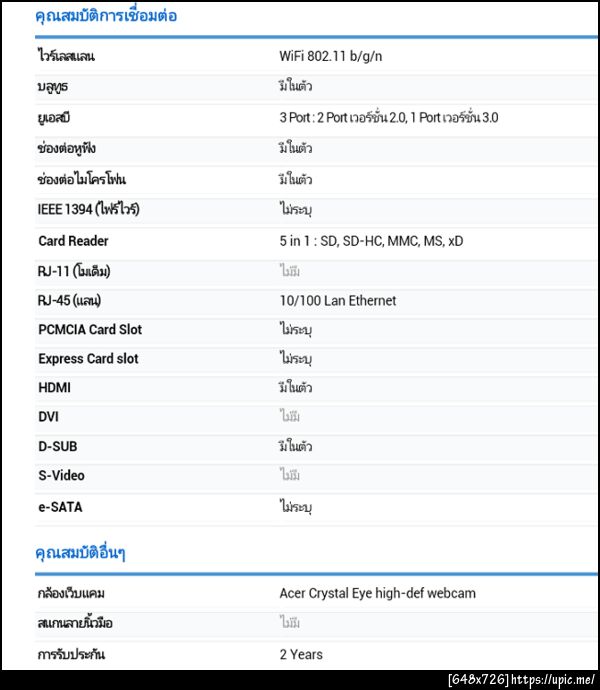Image resolution: width=600 pixels, height=690 pixels.
Task: Open the upic.me watermark link
Action: [554, 680]
